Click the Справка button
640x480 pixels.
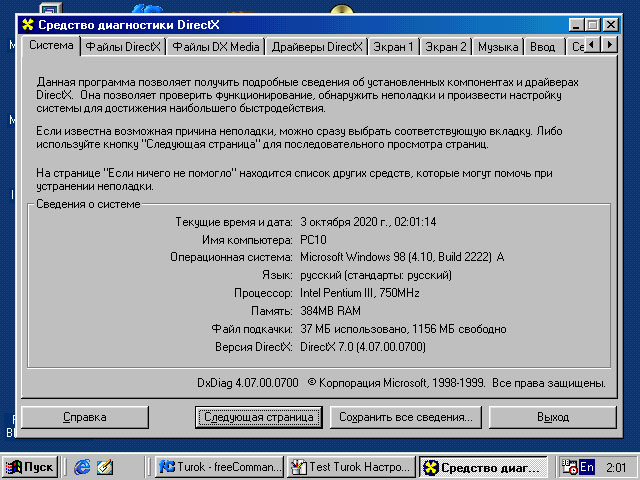coord(85,417)
